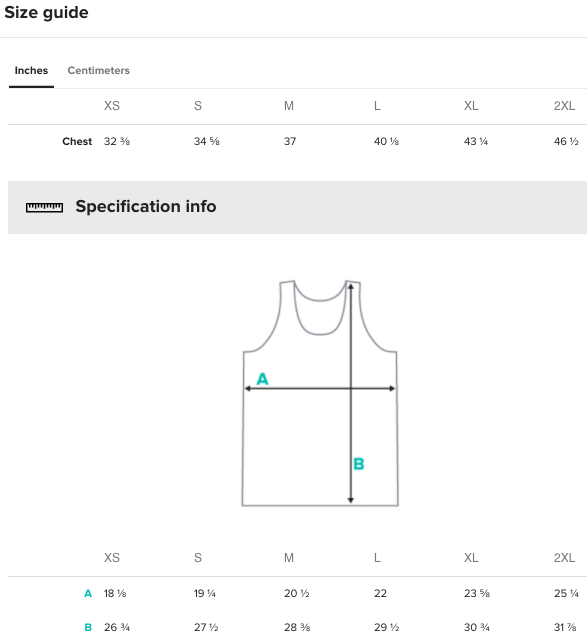Click the XL length value 30 ¾
The width and height of the screenshot is (587, 641).
[477, 627]
